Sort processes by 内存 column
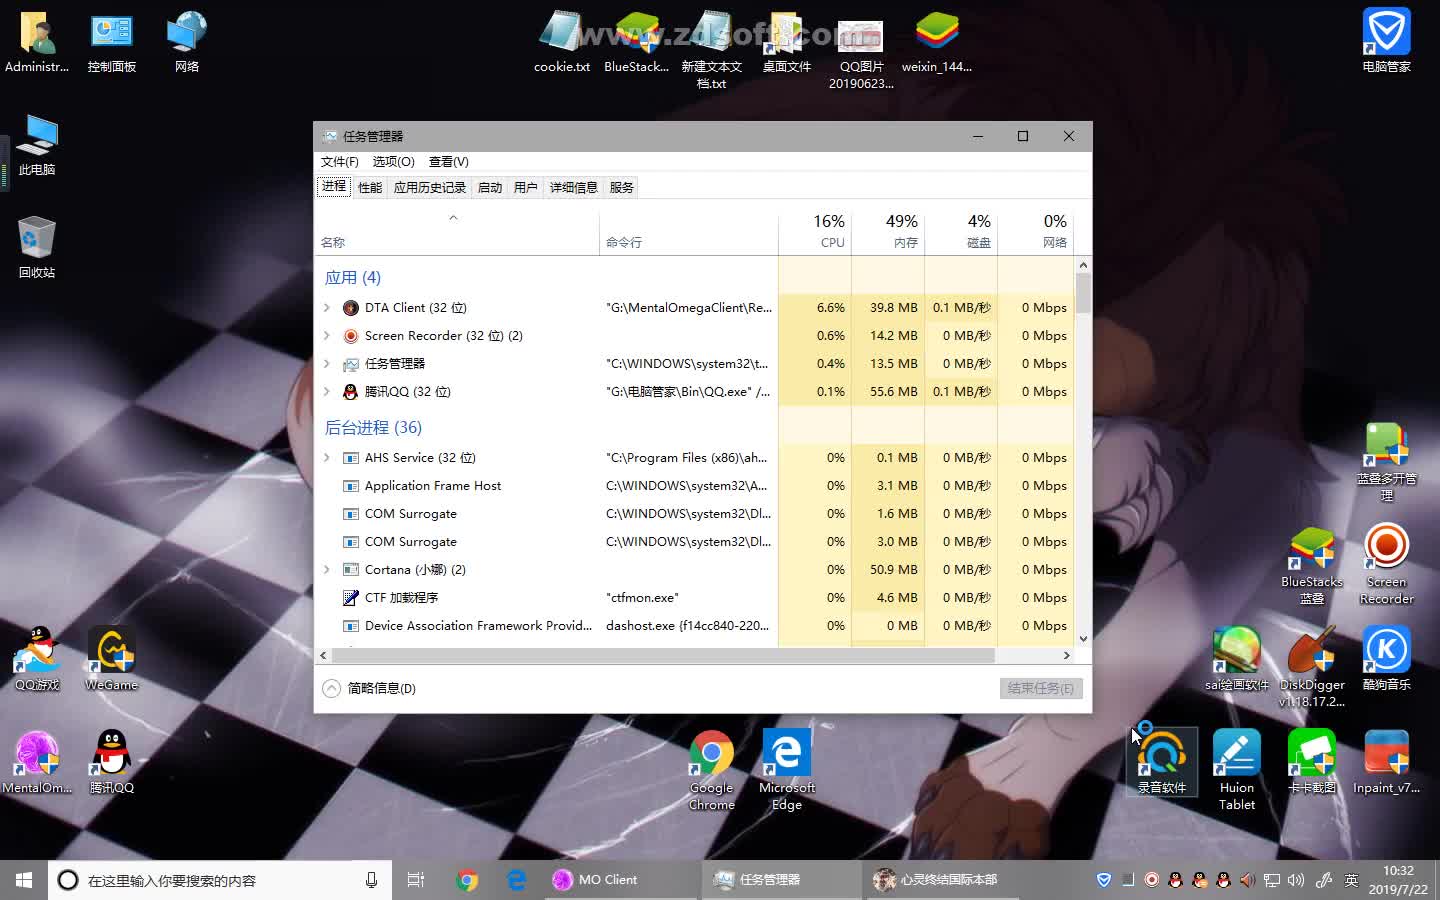Viewport: 1440px width, 900px height. (888, 231)
